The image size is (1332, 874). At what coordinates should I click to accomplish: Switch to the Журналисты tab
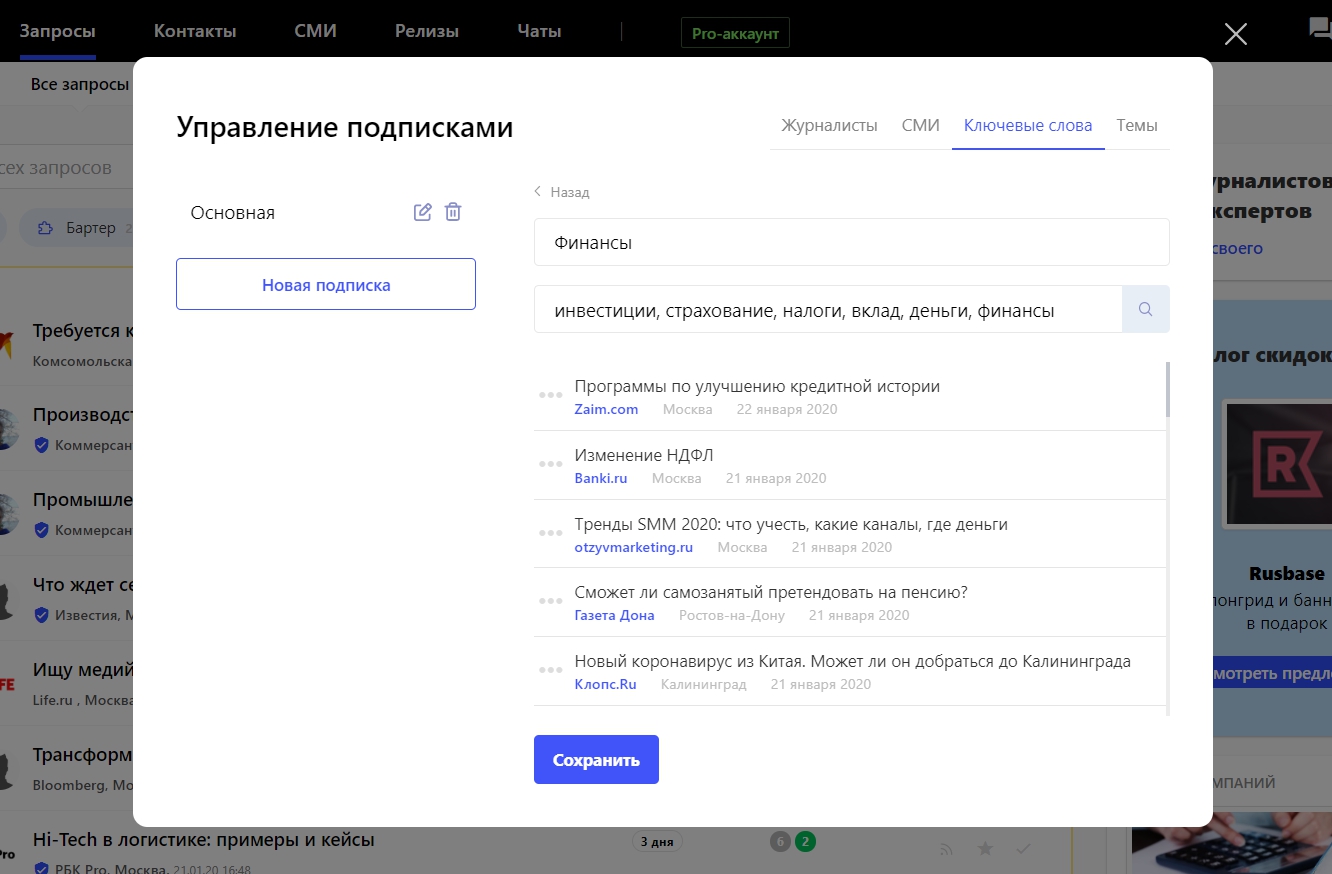click(829, 126)
